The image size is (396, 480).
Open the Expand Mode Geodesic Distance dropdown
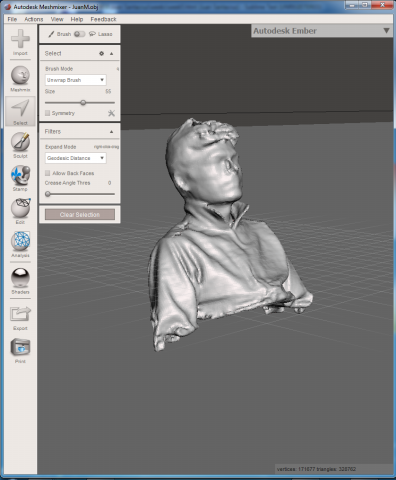click(x=76, y=158)
